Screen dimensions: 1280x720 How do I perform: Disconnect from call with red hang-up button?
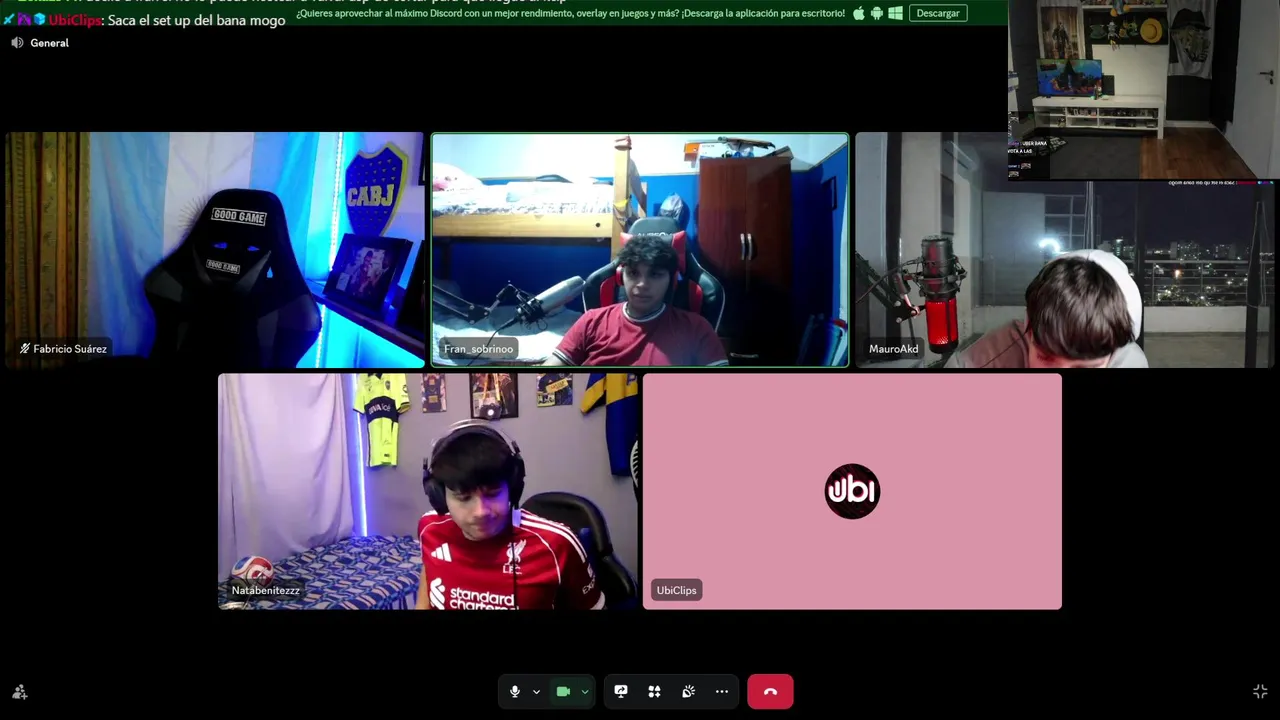coord(770,691)
